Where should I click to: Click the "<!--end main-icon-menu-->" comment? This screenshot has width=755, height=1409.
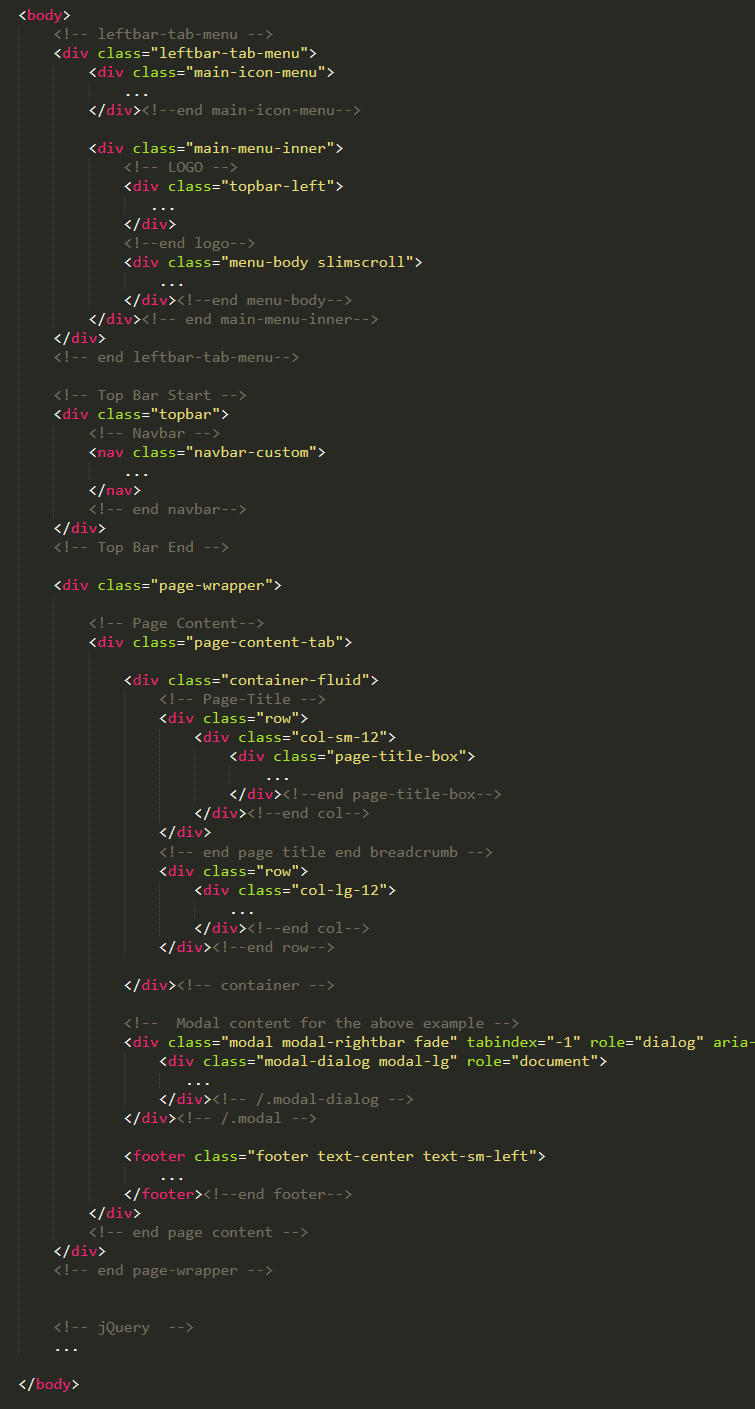[x=251, y=110]
